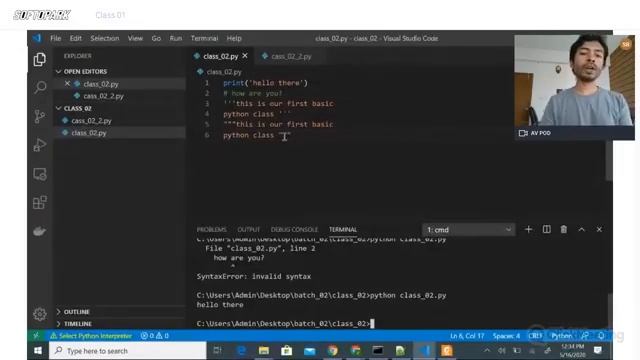Kill terminal using trash icon

(x=564, y=229)
